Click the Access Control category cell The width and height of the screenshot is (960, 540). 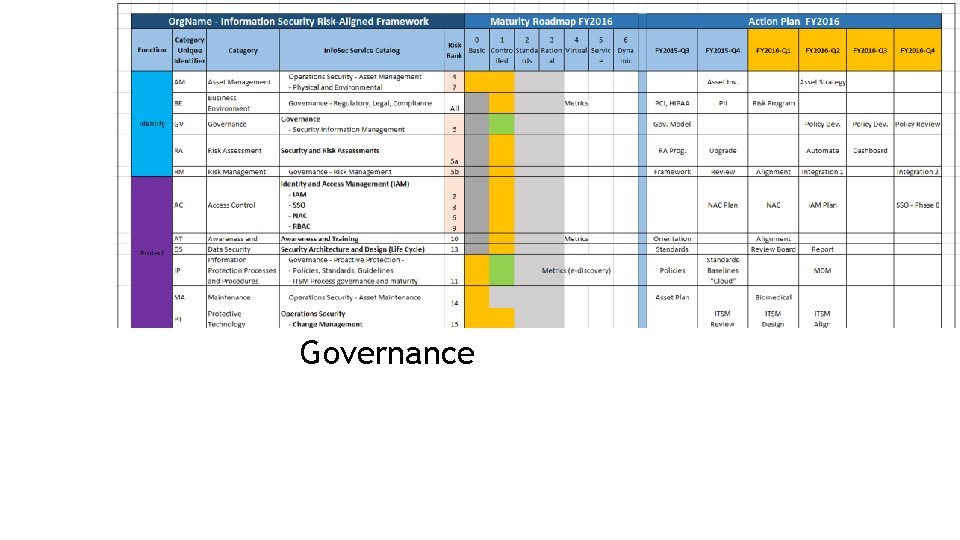coord(242,205)
